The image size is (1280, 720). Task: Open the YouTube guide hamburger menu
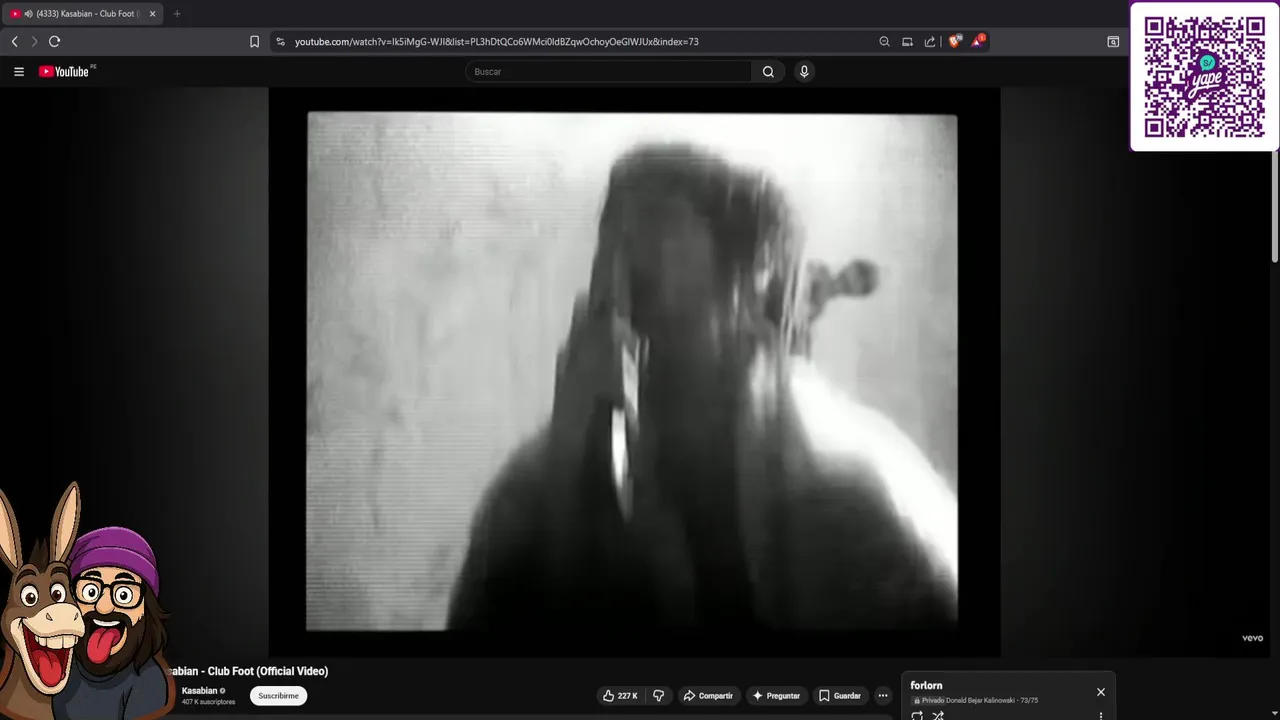coord(18,71)
